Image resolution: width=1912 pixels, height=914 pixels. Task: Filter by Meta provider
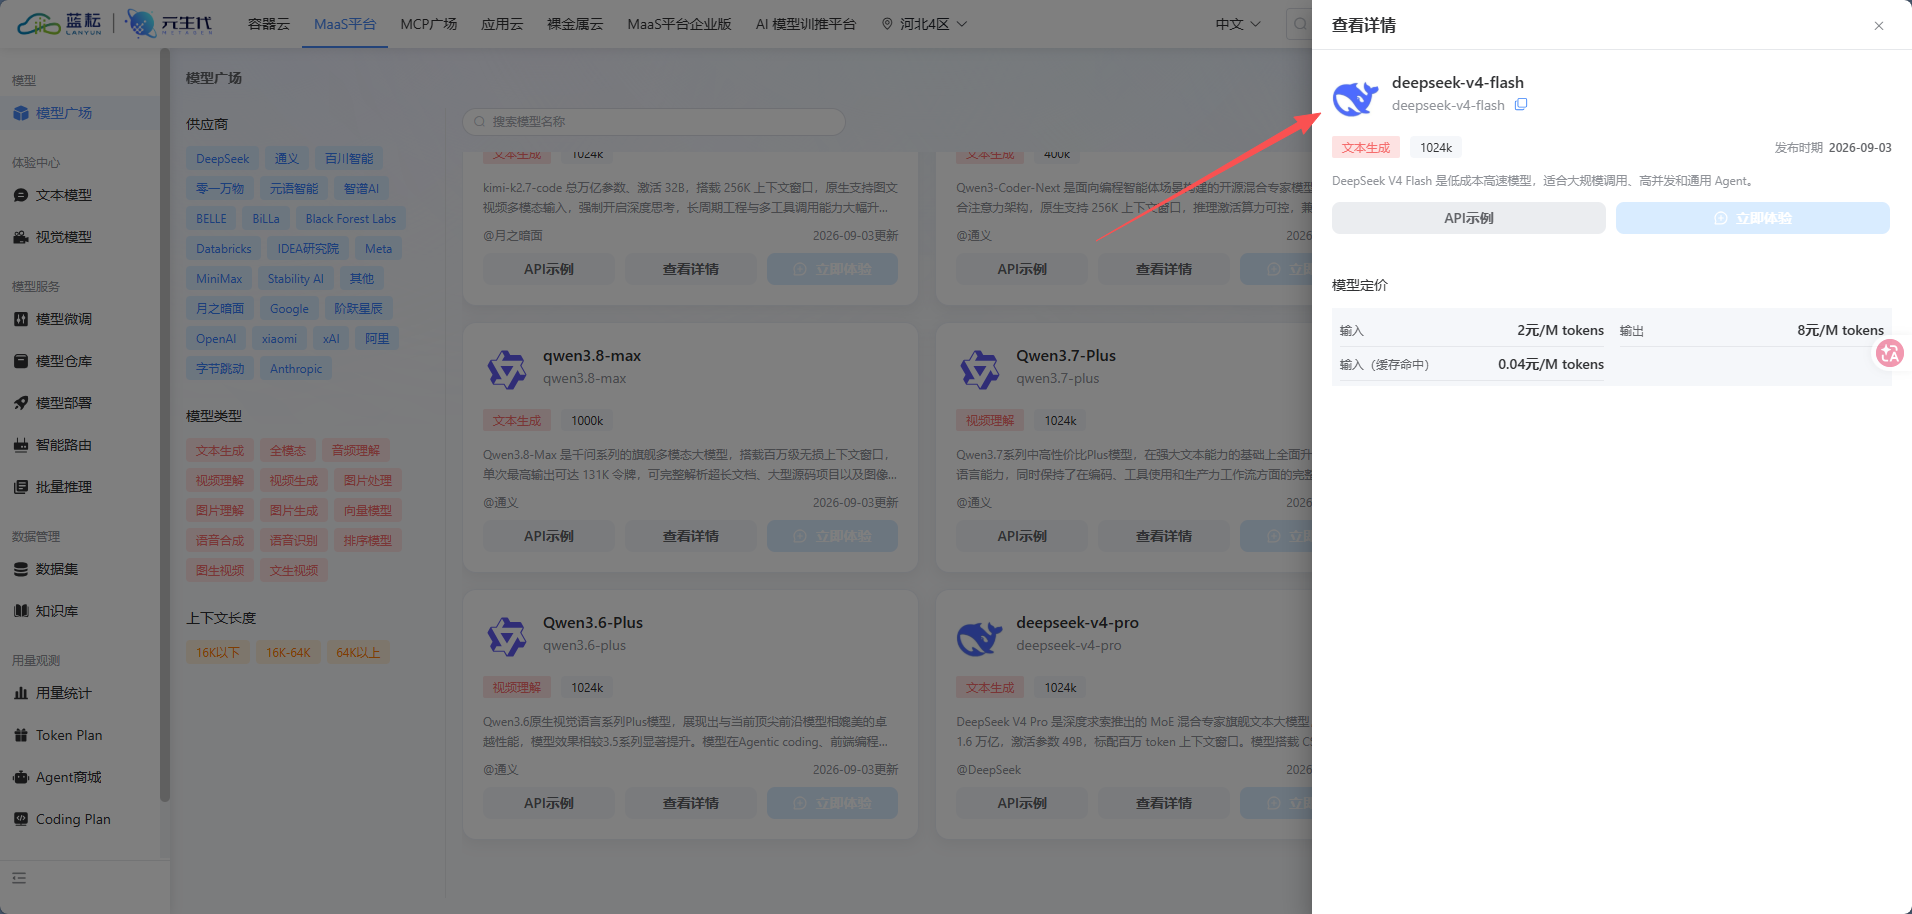point(378,249)
